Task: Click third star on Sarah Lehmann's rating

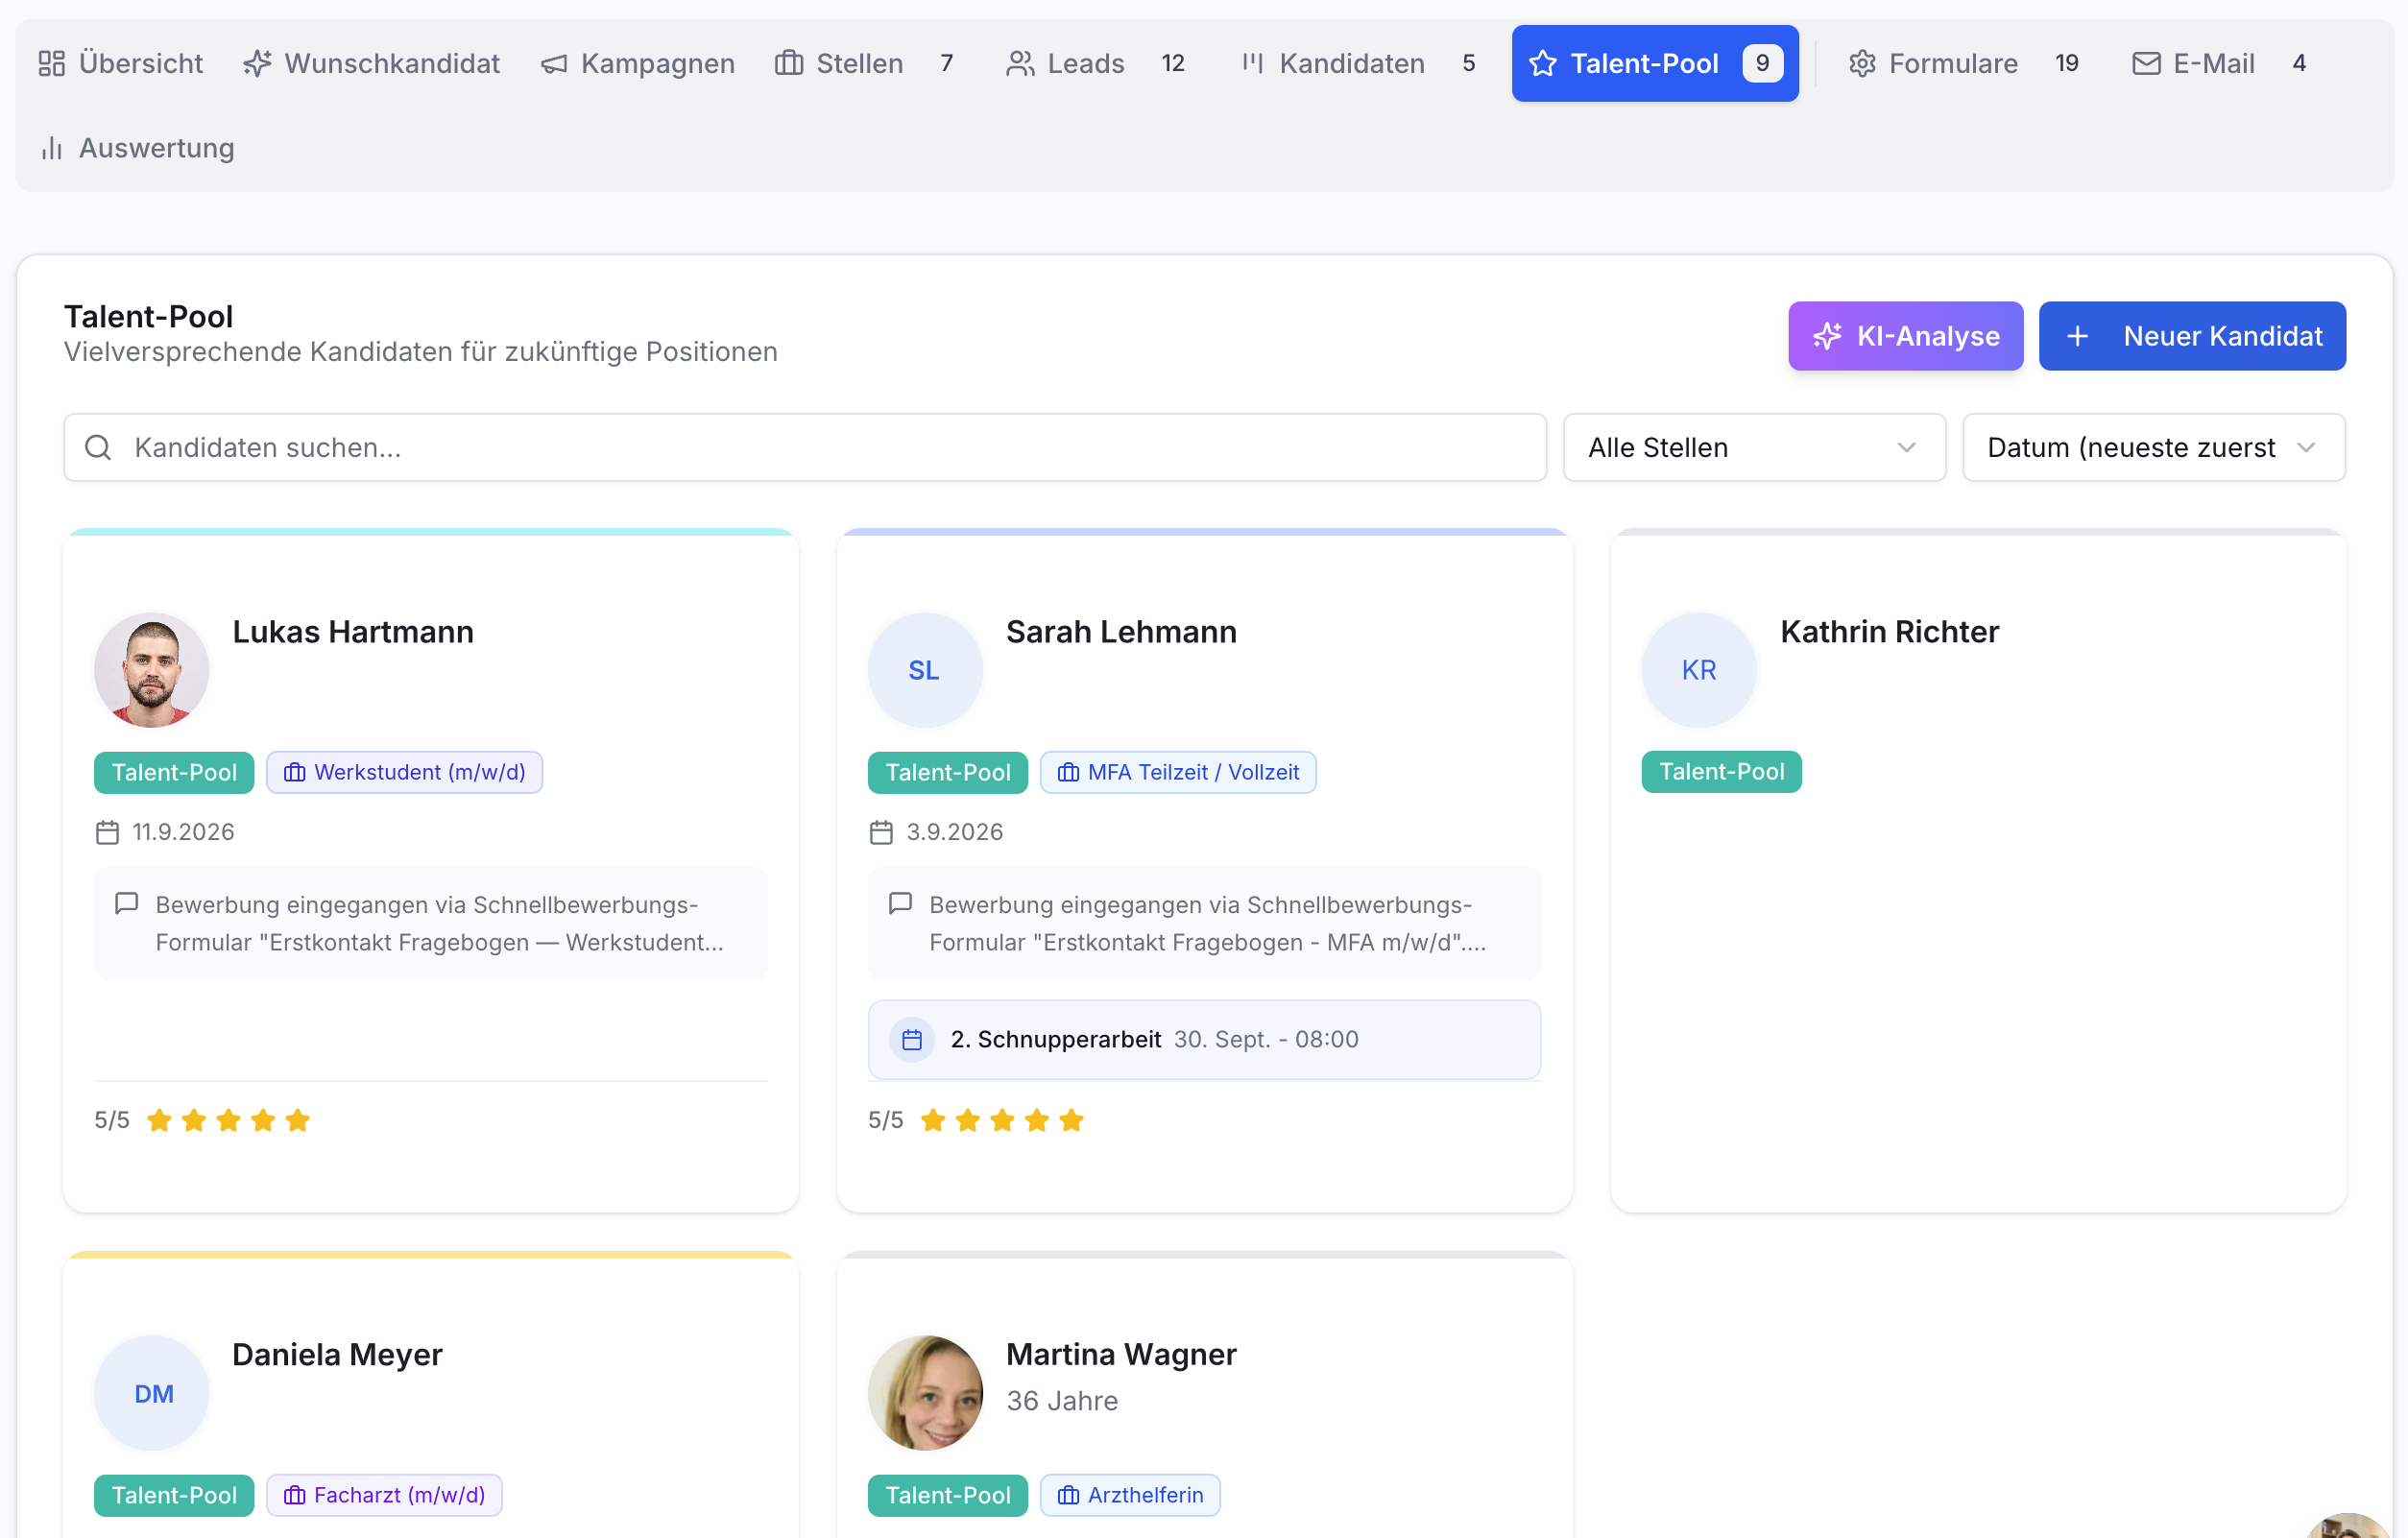Action: [x=1002, y=1120]
